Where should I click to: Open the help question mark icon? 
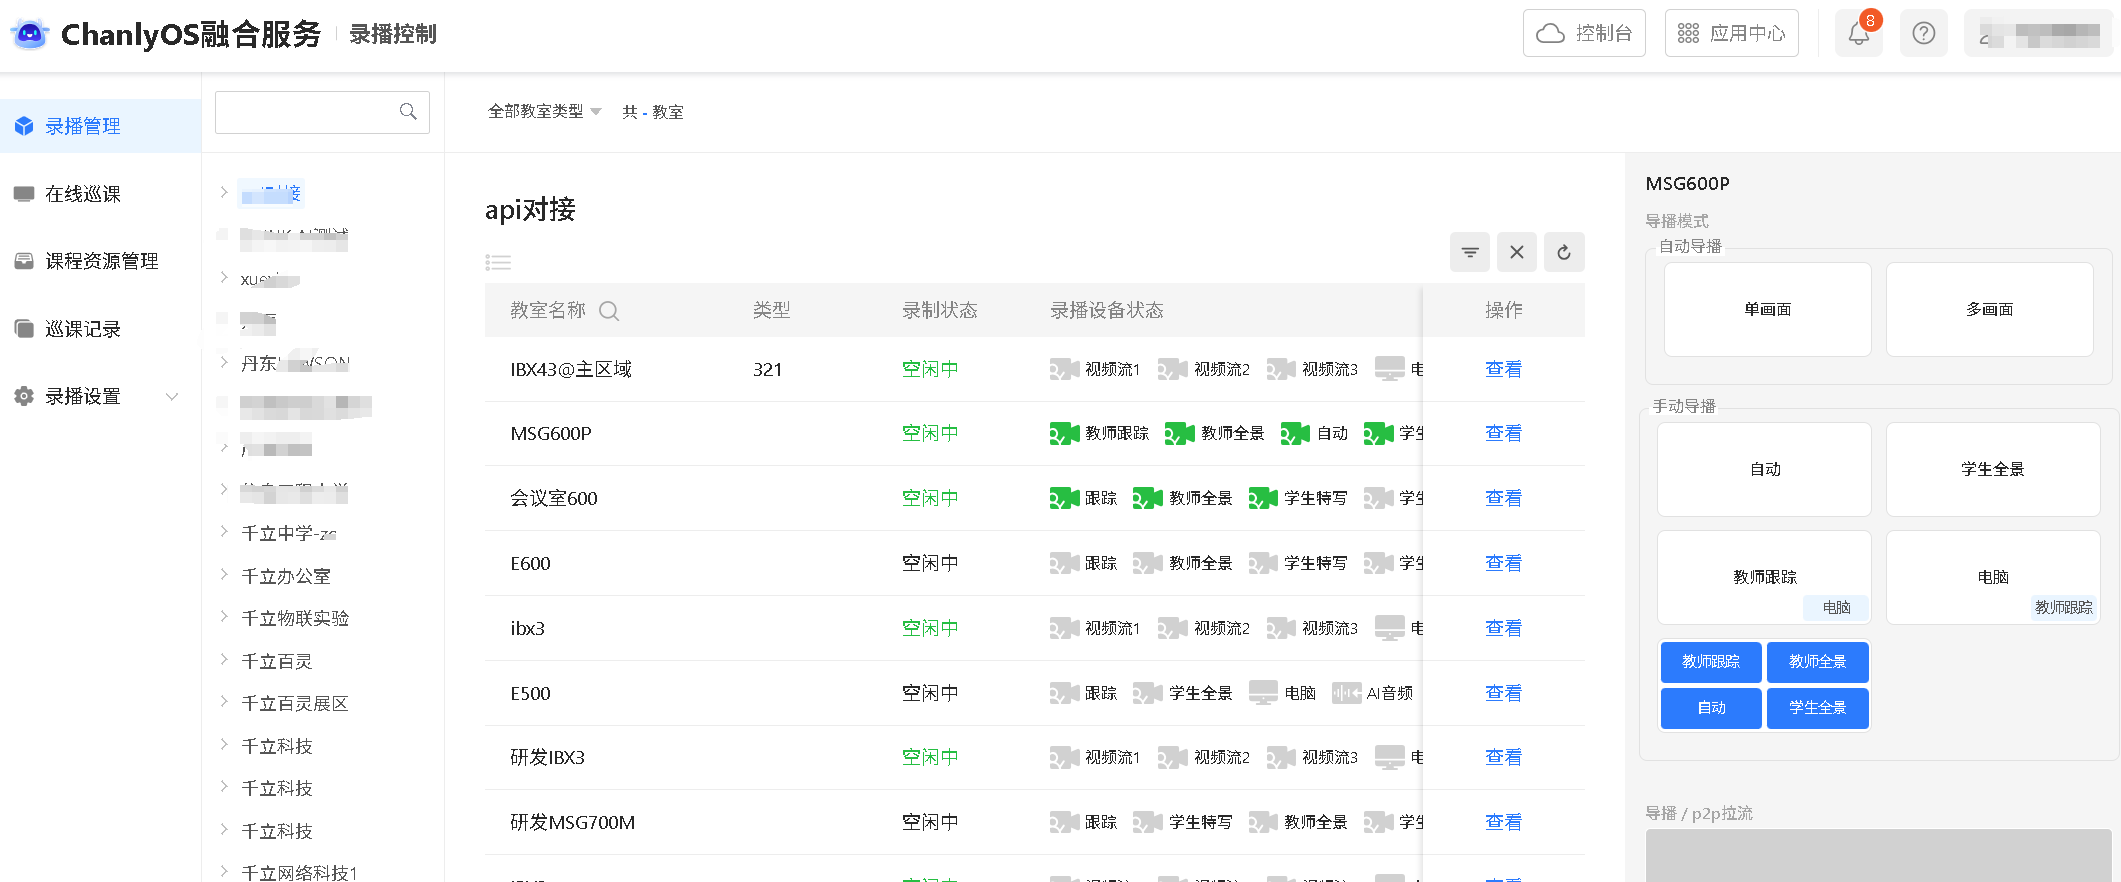[1923, 34]
